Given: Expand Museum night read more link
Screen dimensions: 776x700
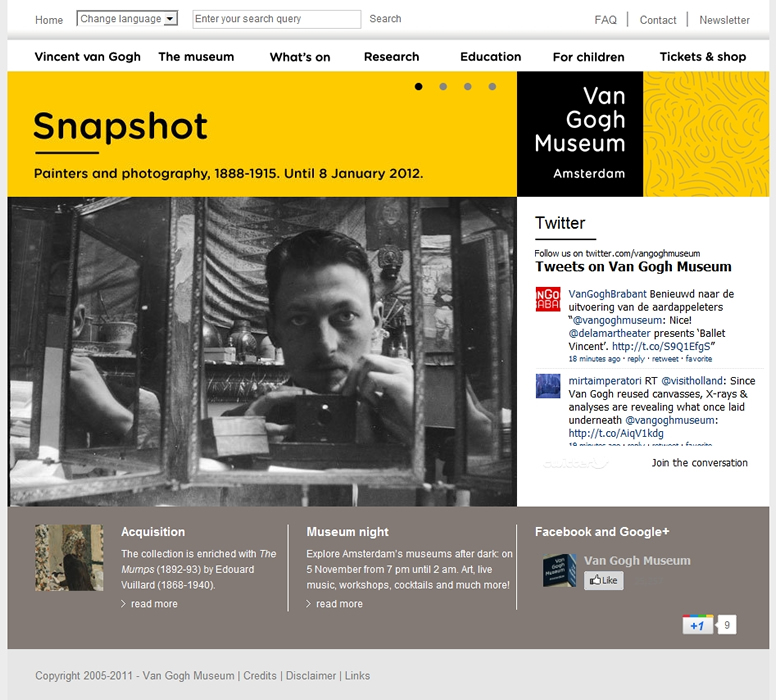Looking at the screenshot, I should (339, 604).
